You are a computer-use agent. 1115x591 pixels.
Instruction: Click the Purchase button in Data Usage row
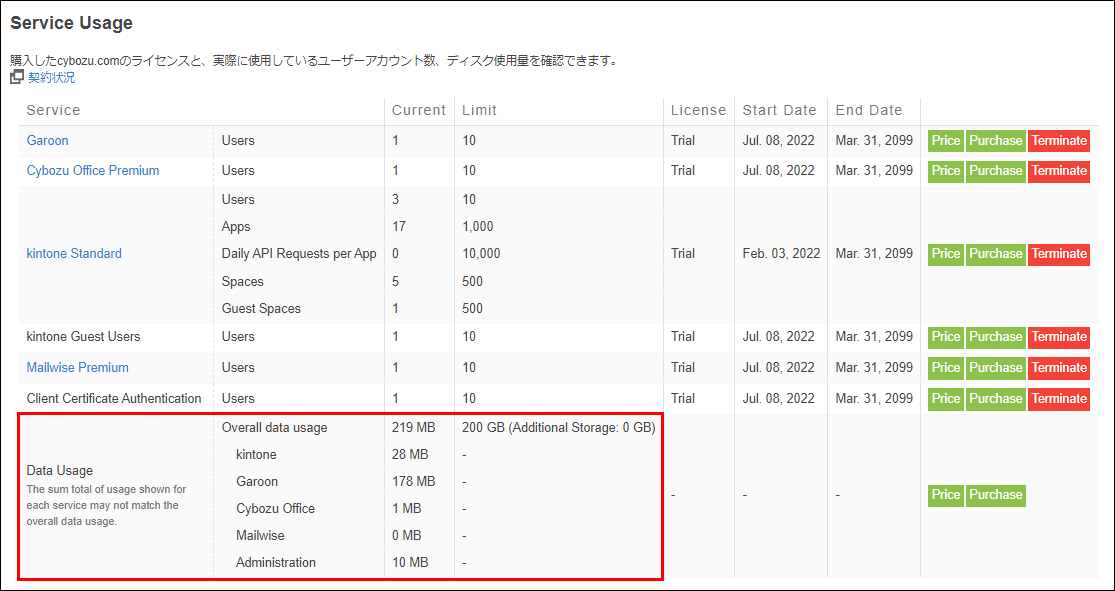(x=996, y=494)
